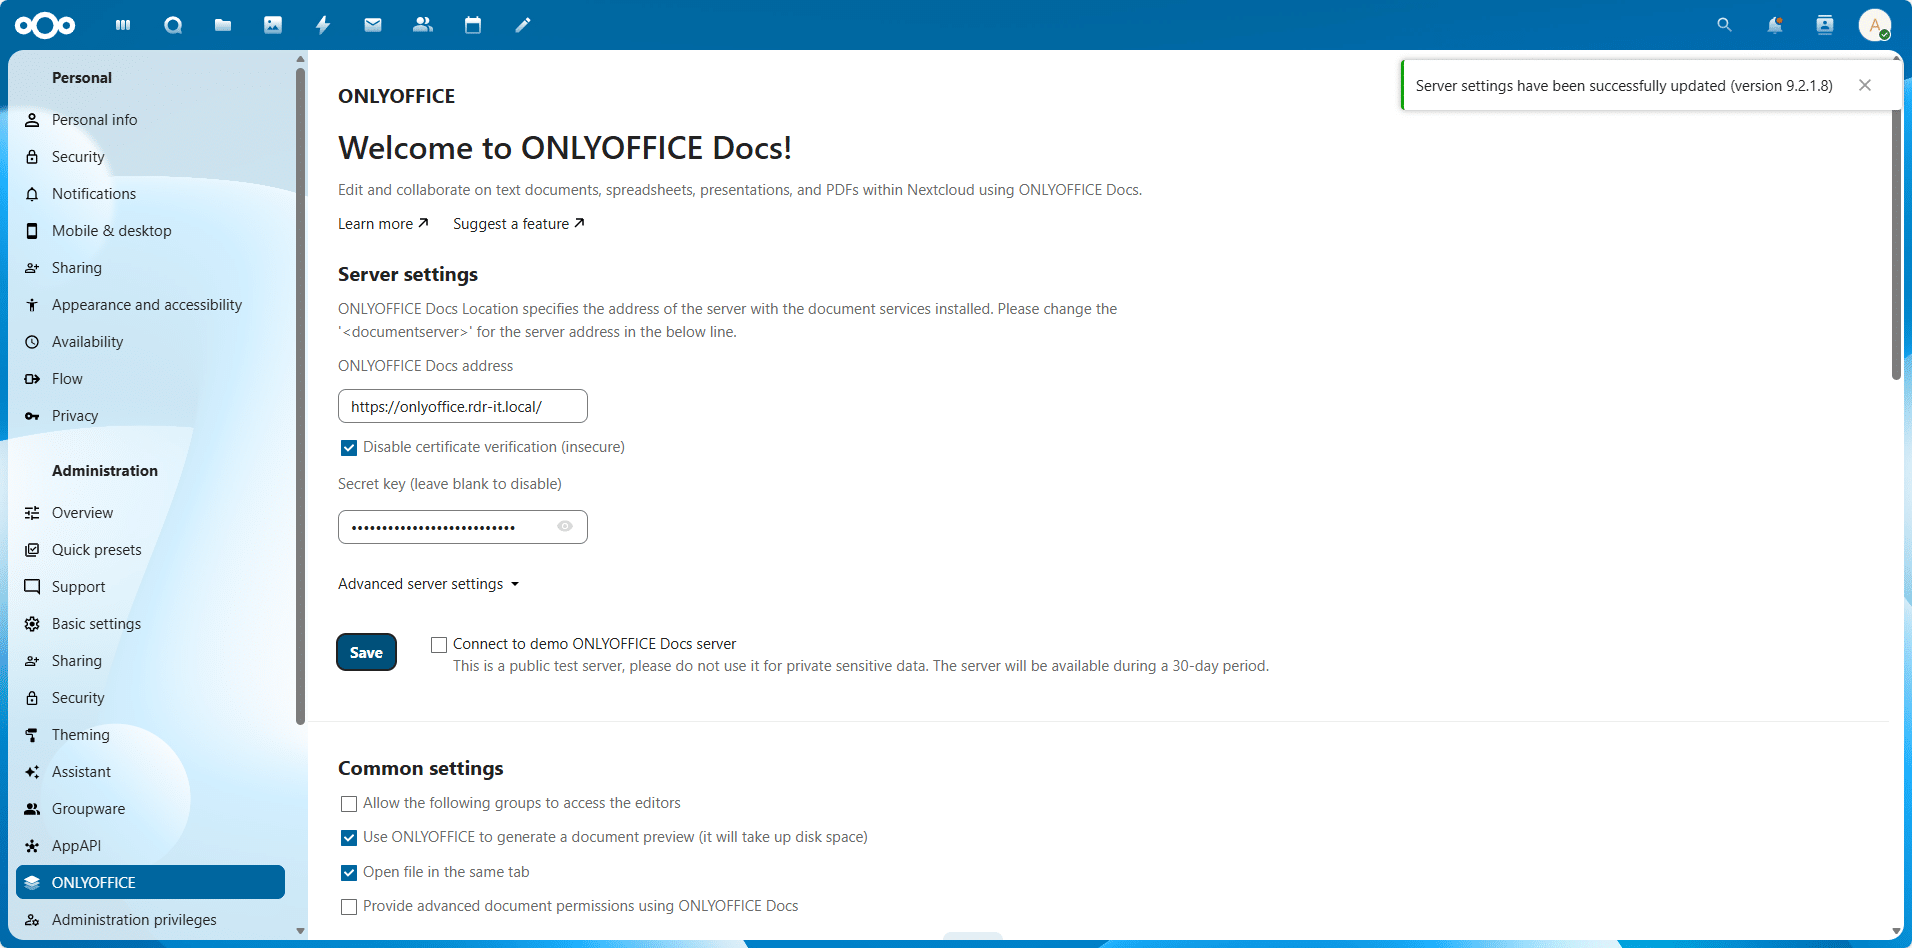Screen dimensions: 1912x948
Task: Enable Connect to demo ONLYOFFICE Docs server
Action: tap(439, 645)
